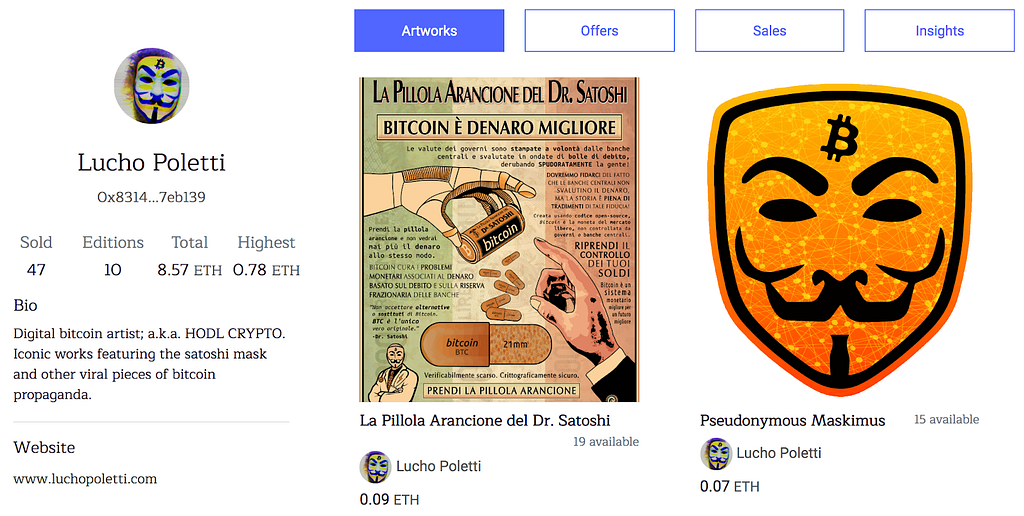Click wallet address 0x8314...7eb139
Viewport: 1024px width, 516px height.
[x=152, y=197]
